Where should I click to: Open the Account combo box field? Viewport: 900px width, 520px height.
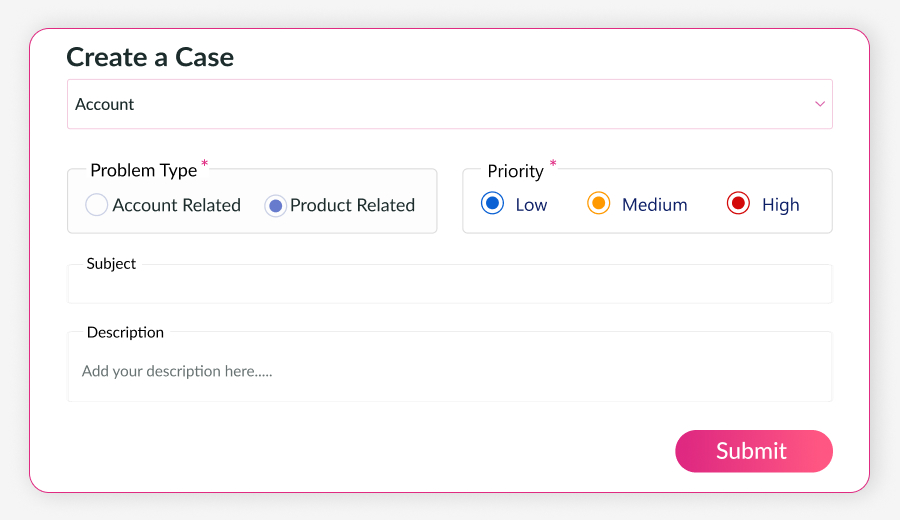pos(440,104)
